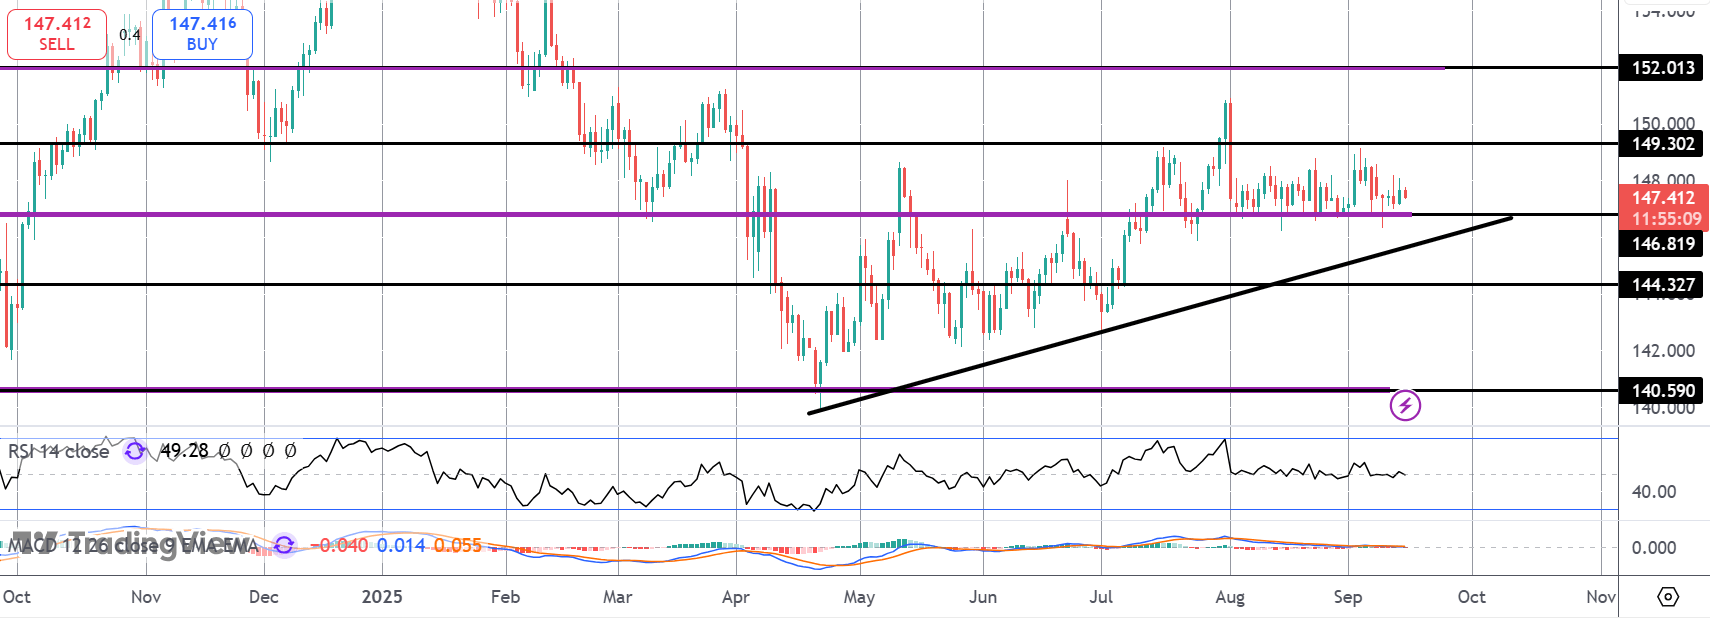
Task: Click the May label on time axis
Action: click(859, 597)
